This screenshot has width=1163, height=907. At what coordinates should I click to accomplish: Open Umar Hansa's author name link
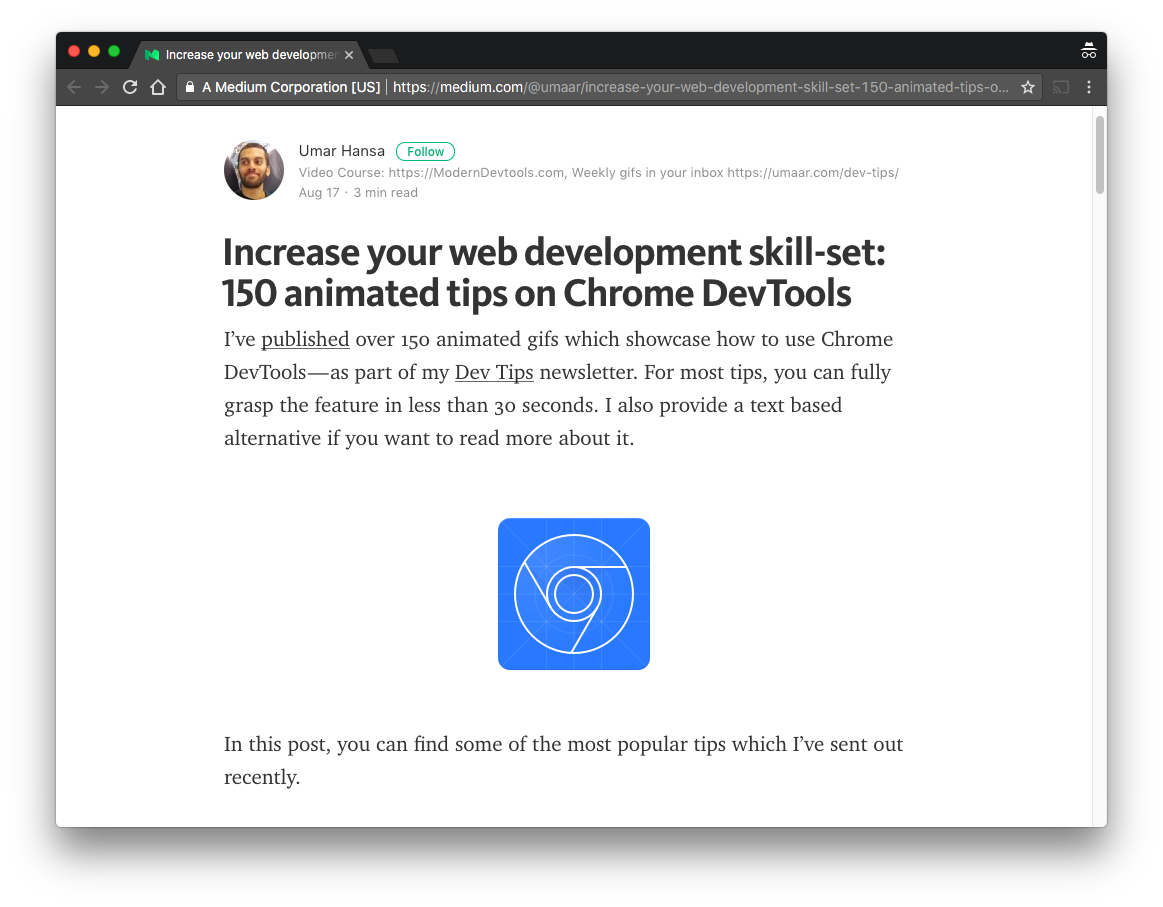point(342,151)
